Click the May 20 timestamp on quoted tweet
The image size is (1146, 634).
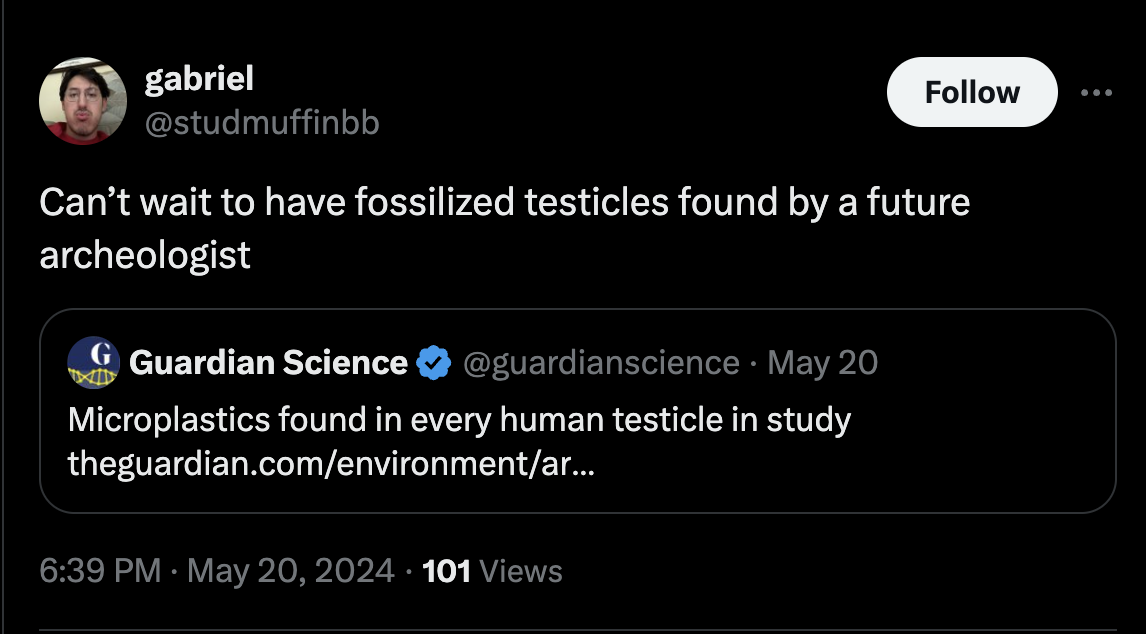point(821,363)
